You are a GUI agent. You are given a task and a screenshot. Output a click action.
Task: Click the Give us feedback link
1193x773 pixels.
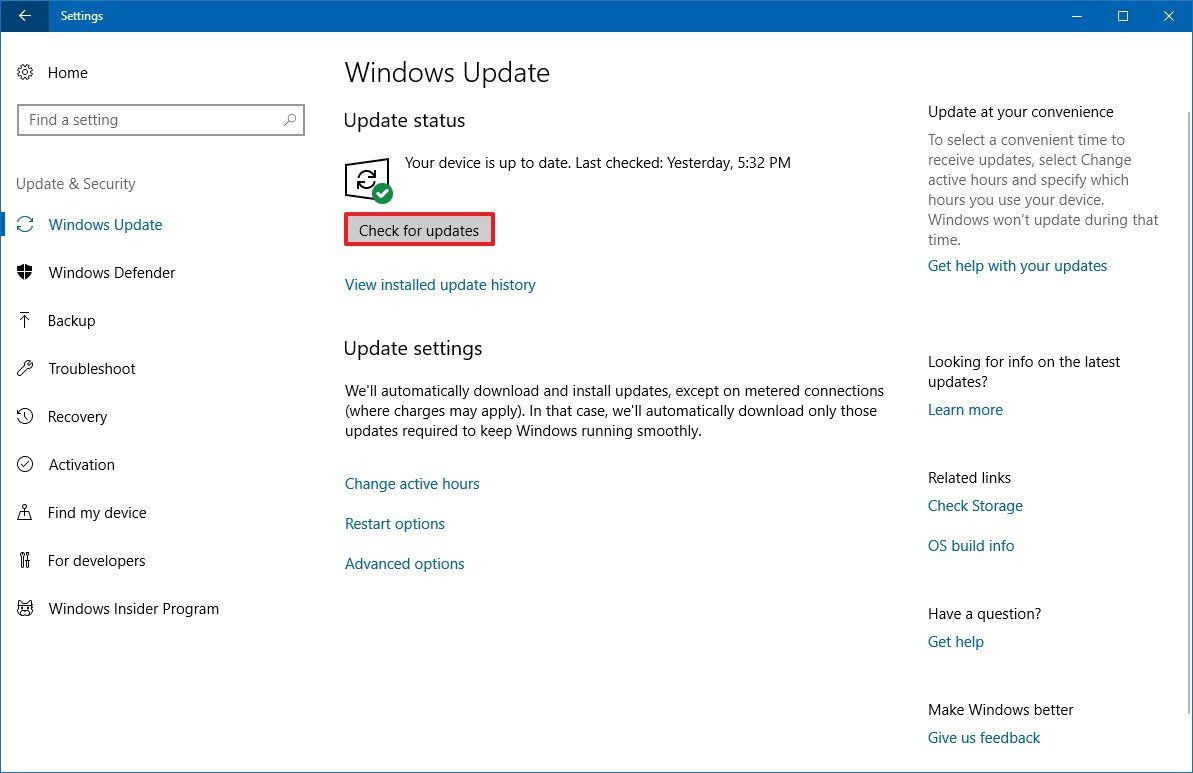click(x=983, y=737)
